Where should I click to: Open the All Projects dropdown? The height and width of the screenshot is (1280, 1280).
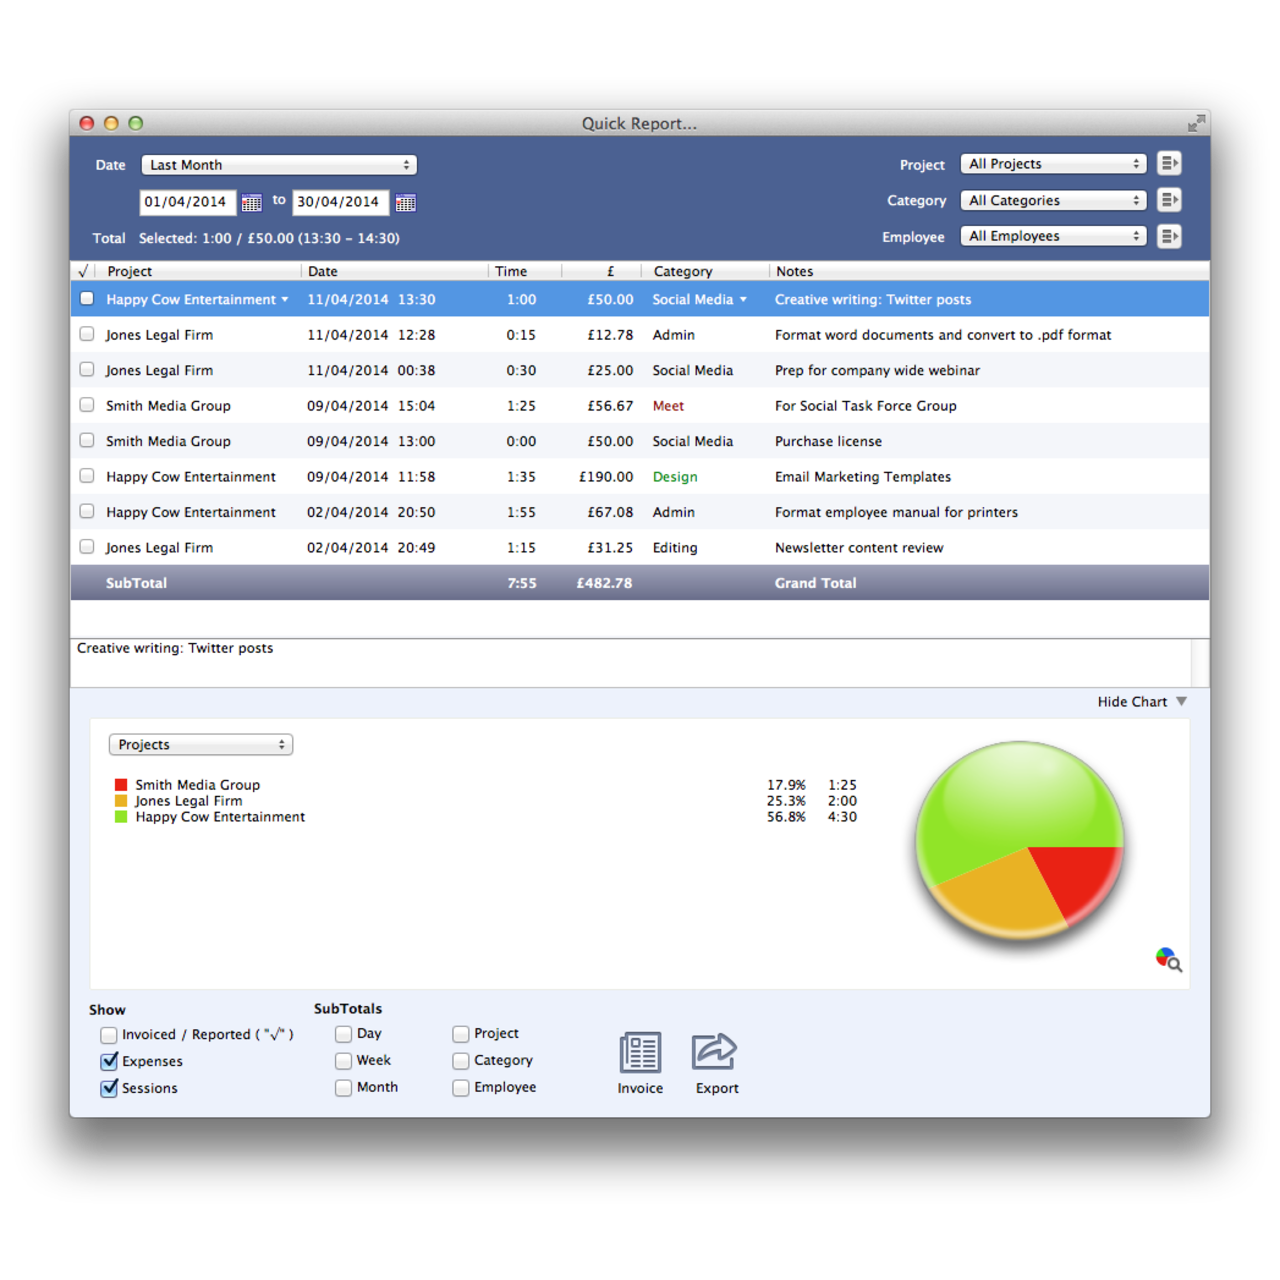[x=1052, y=163]
